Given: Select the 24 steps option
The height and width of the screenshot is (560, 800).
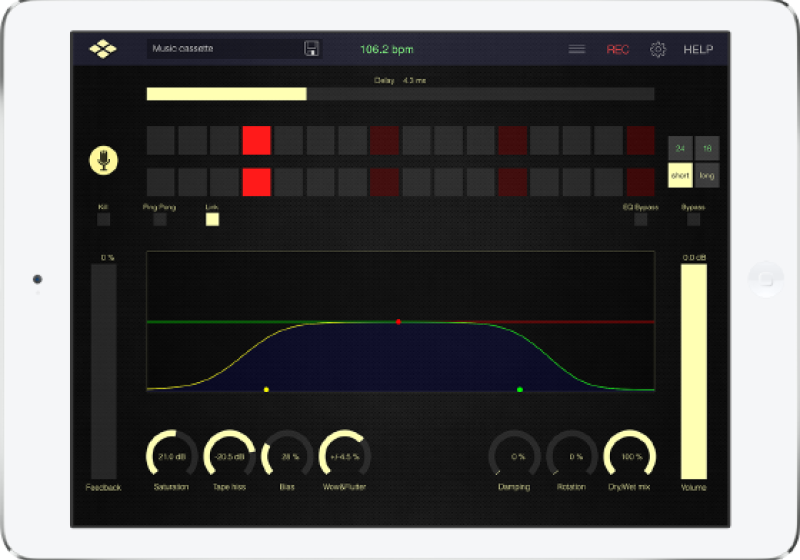Looking at the screenshot, I should tap(680, 148).
